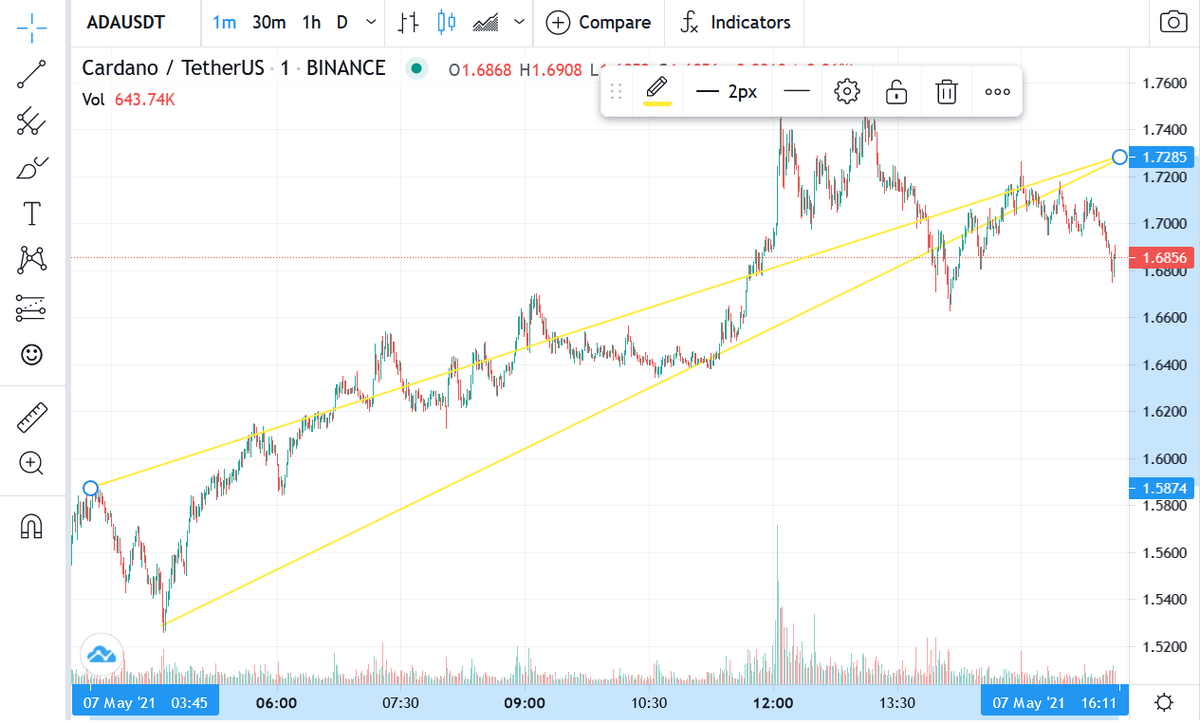The image size is (1200, 725).
Task: Open drawing settings gear in floating toolbar
Action: point(847,92)
